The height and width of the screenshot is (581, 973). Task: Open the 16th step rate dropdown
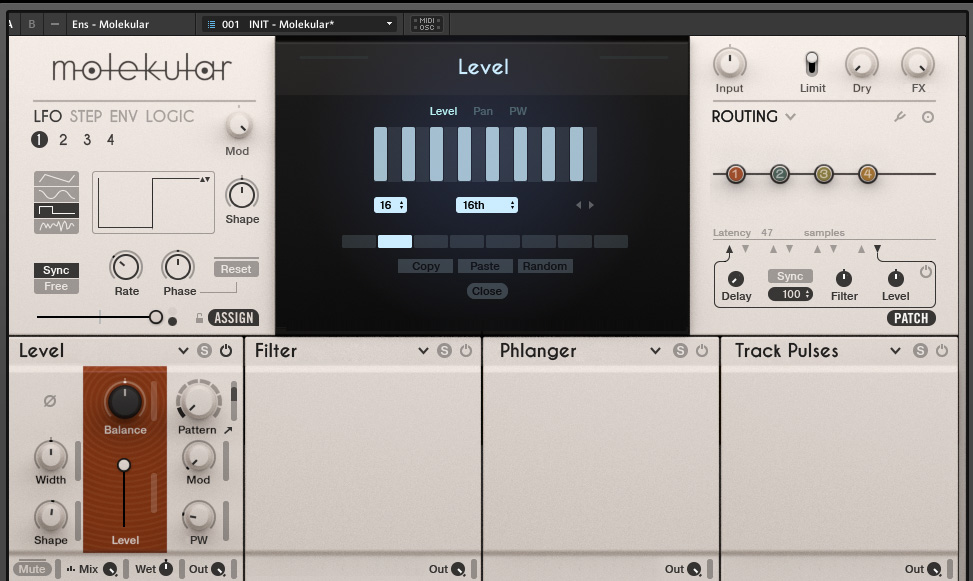[x=487, y=205]
